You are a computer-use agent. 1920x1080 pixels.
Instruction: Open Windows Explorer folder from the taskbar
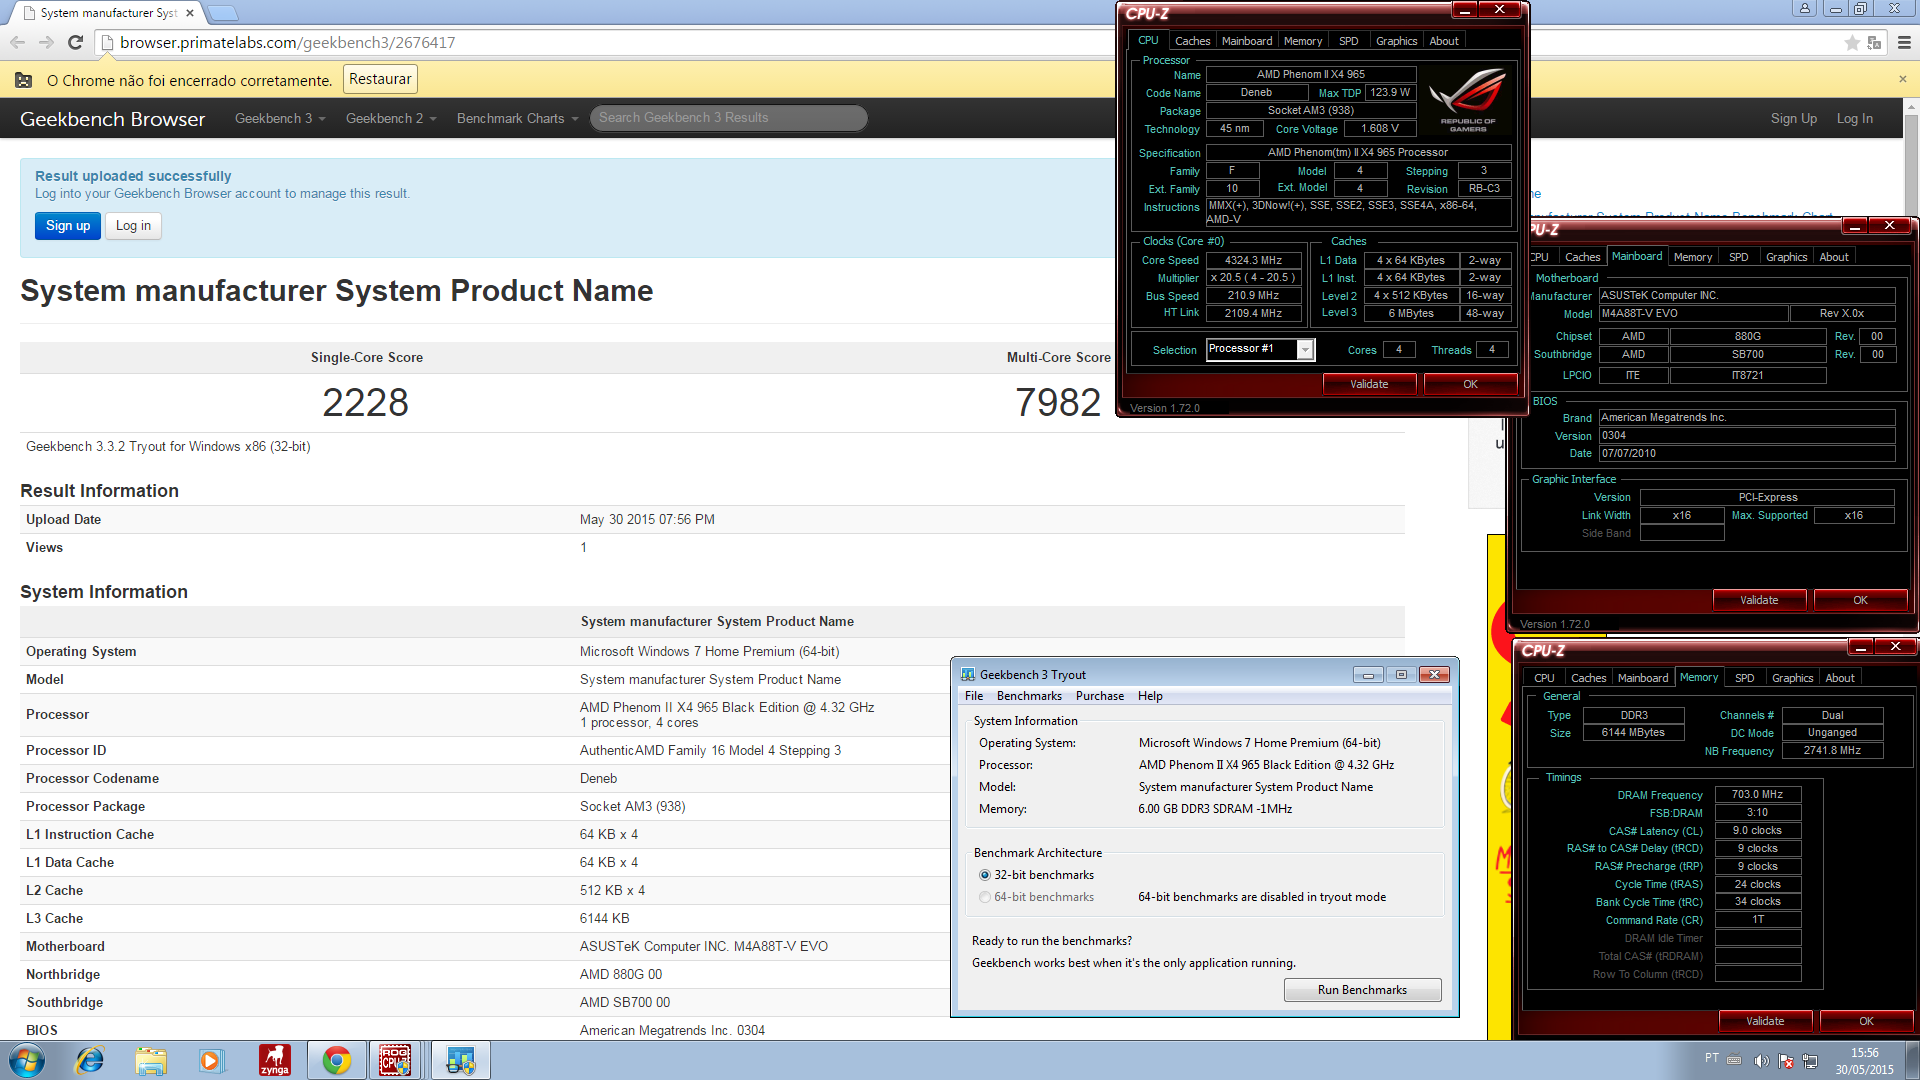(151, 1060)
